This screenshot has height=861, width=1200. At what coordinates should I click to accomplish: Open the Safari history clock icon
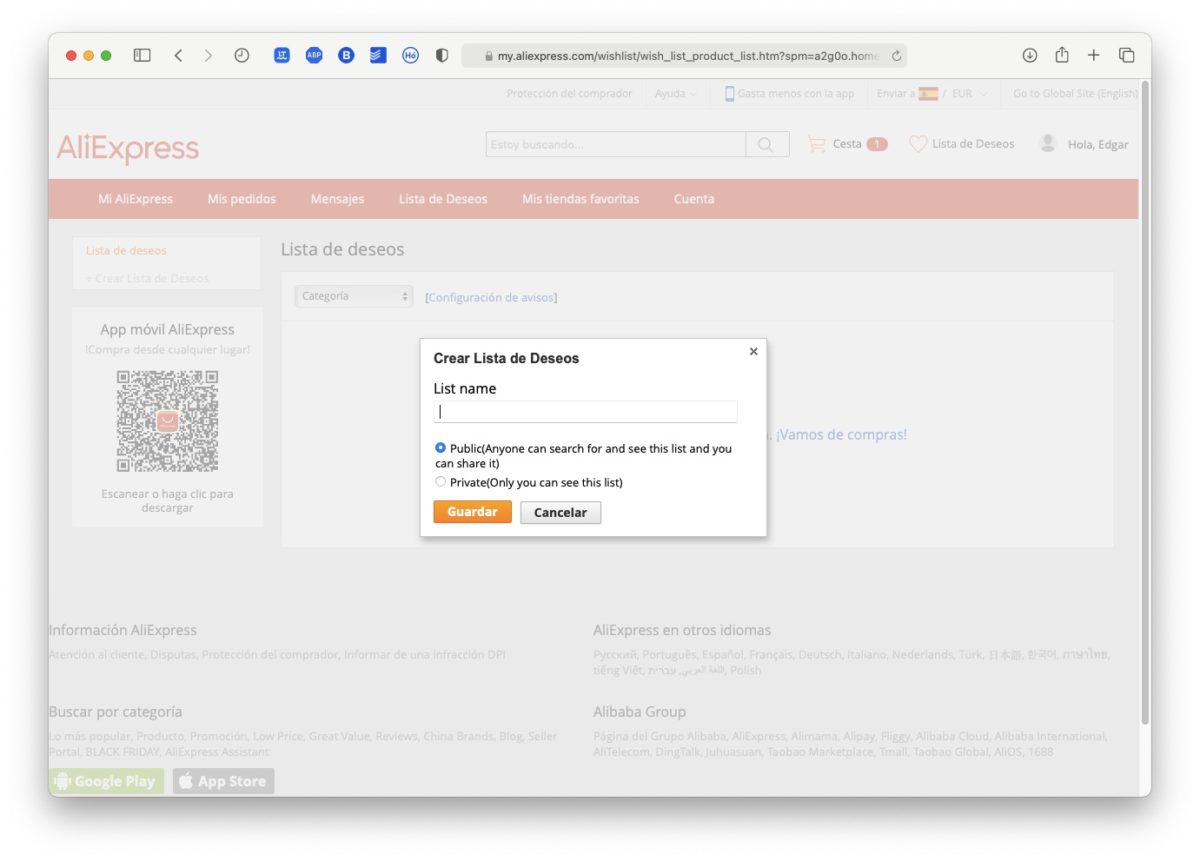(x=242, y=56)
